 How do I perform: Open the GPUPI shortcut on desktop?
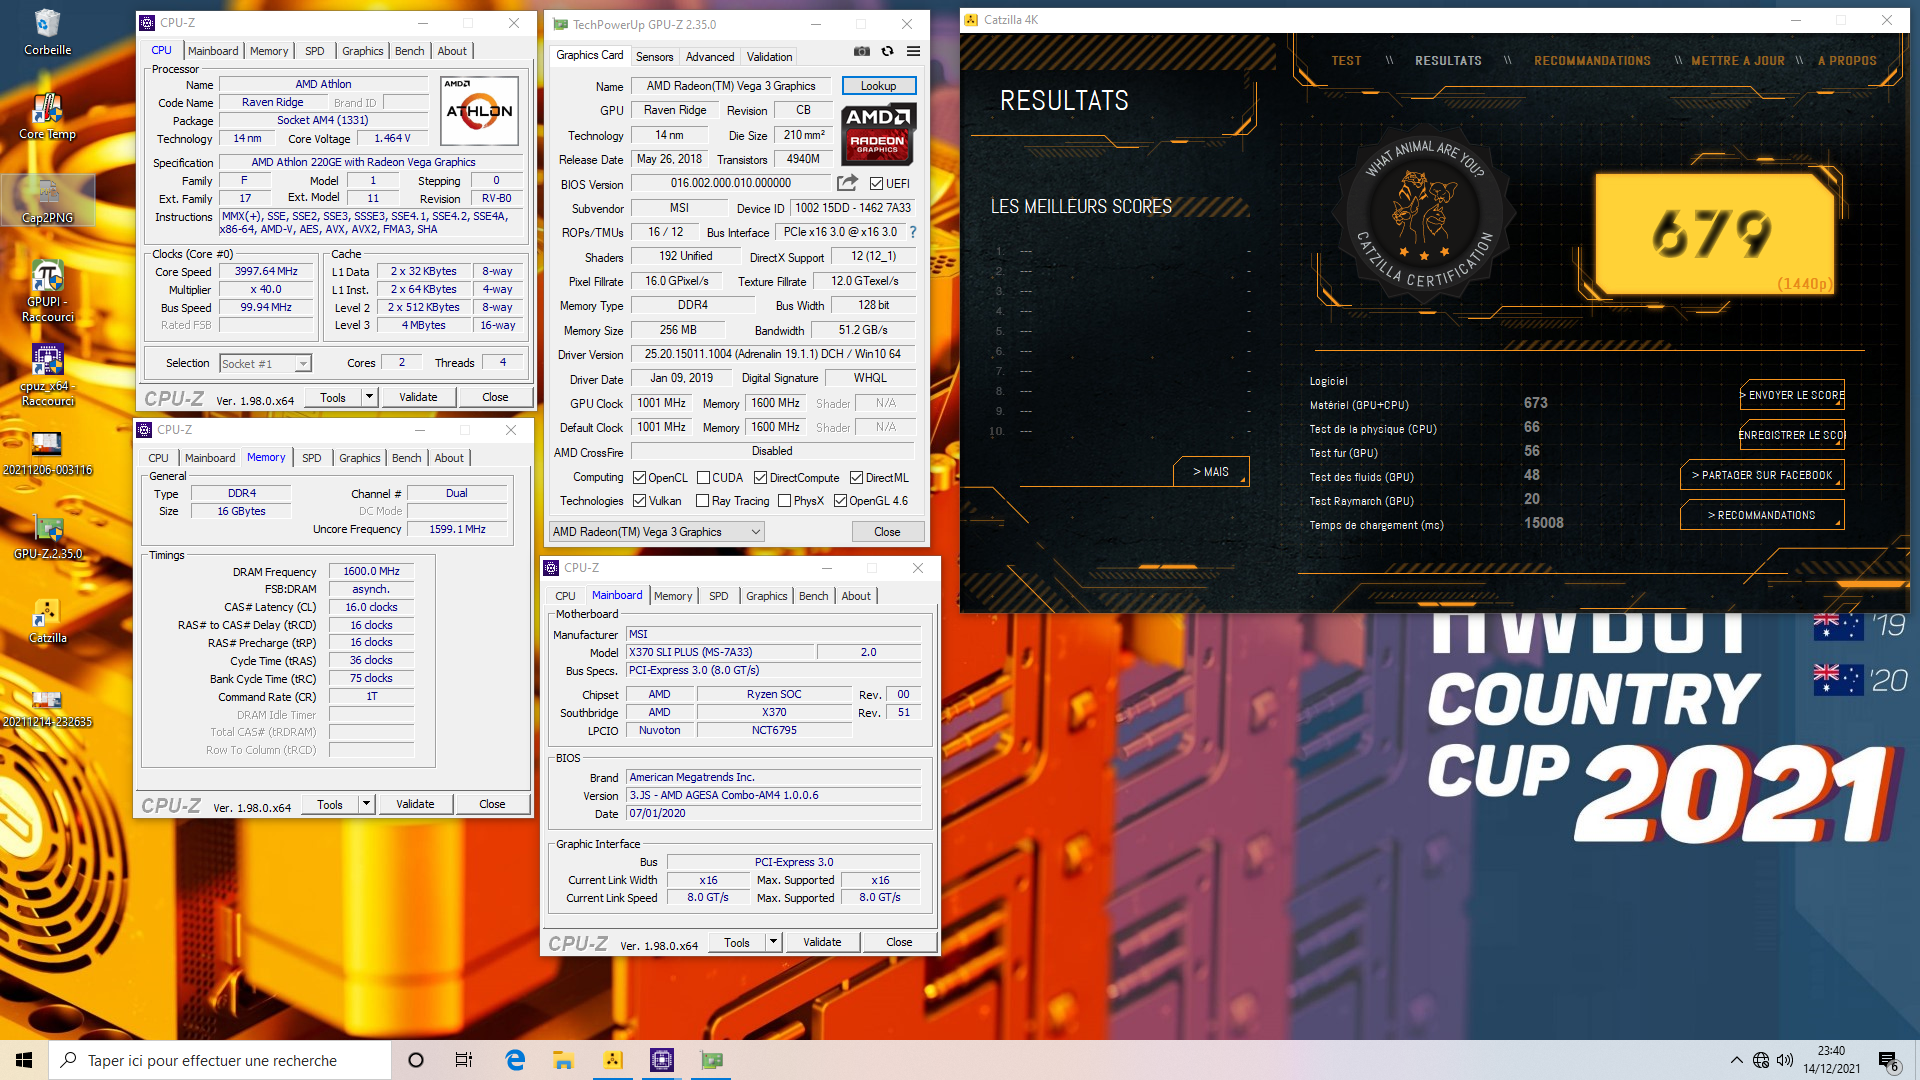pyautogui.click(x=48, y=291)
